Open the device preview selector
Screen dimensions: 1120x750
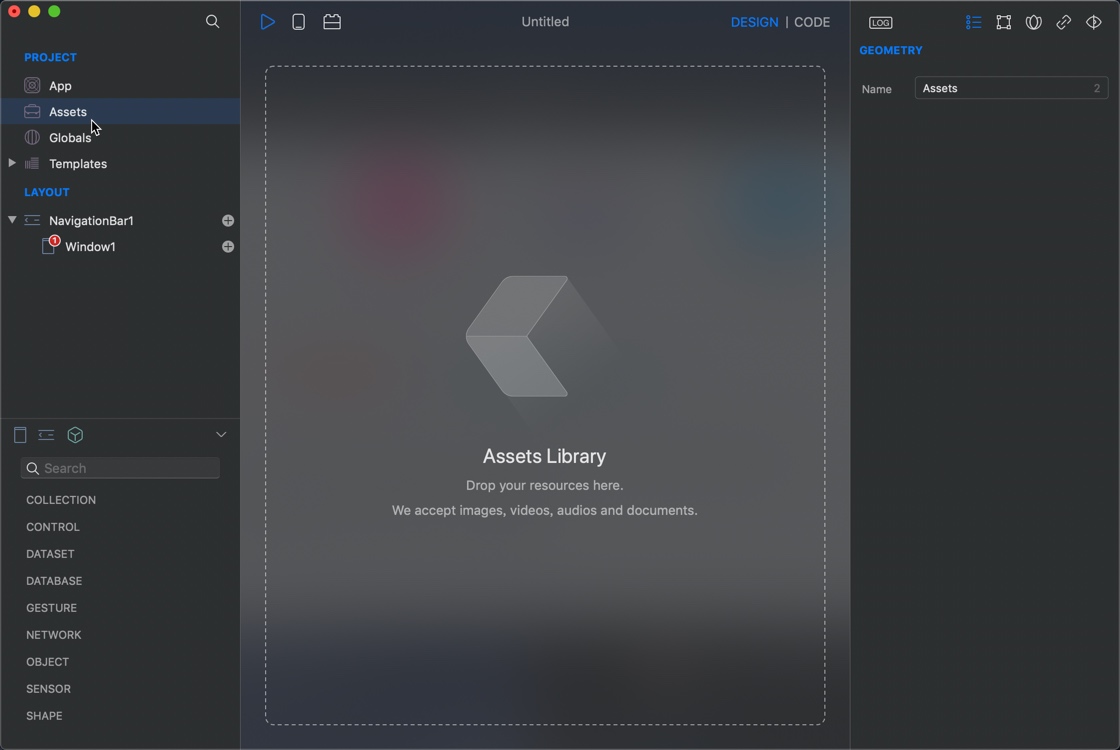[298, 21]
